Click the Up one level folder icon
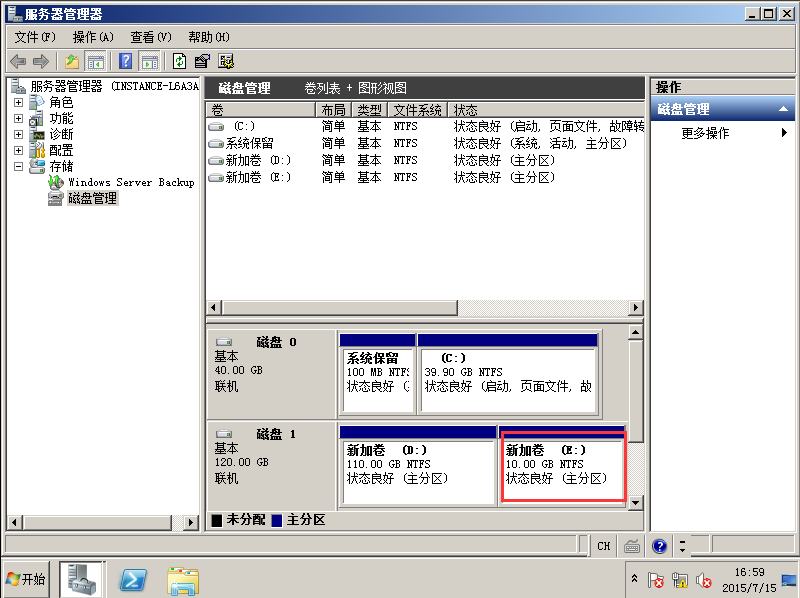 coord(72,62)
